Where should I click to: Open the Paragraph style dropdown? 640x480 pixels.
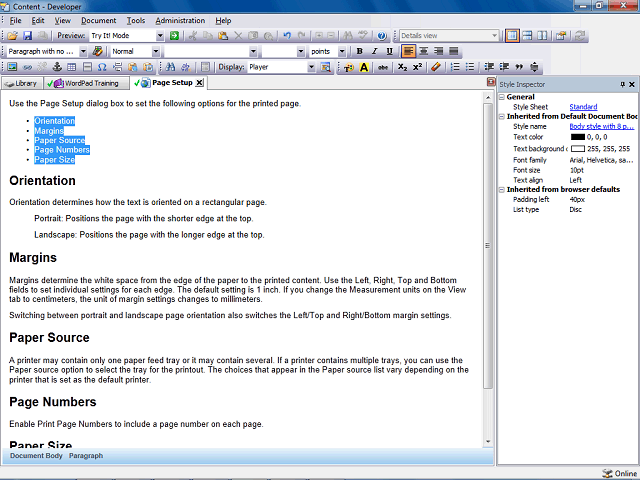(x=83, y=51)
